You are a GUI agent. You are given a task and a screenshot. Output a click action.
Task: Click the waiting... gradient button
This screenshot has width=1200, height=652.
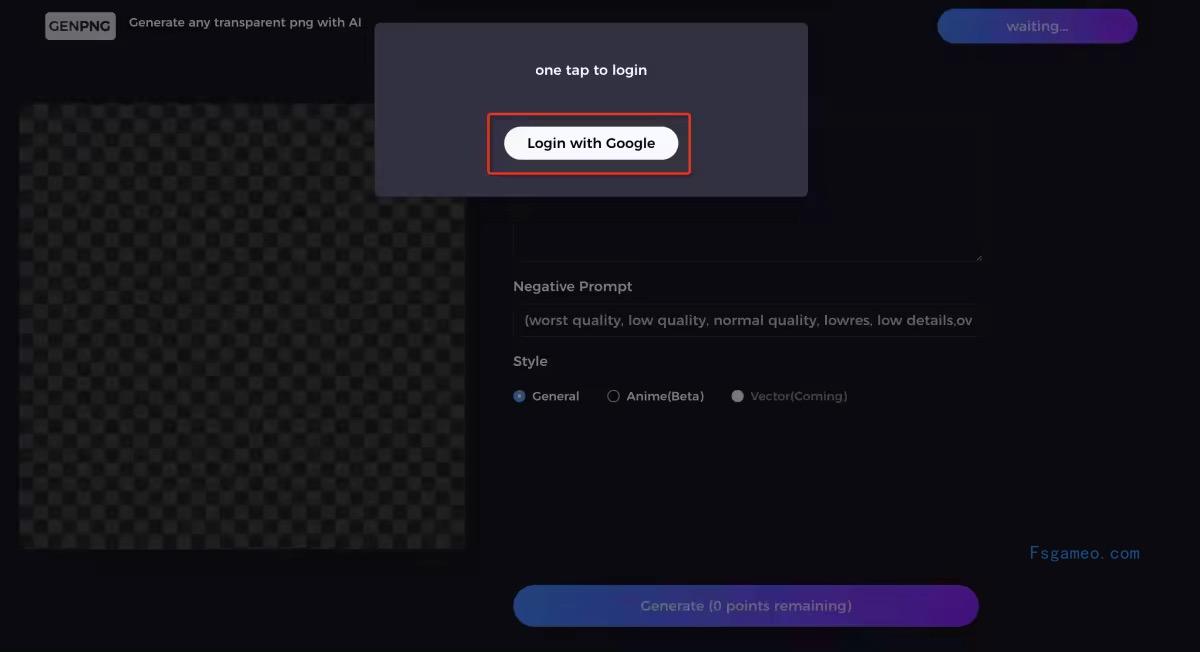tap(1037, 26)
